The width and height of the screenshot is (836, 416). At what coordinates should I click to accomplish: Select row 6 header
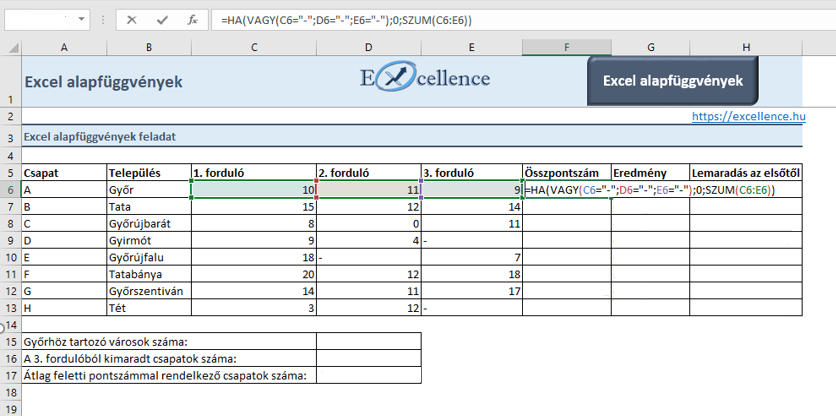[11, 189]
